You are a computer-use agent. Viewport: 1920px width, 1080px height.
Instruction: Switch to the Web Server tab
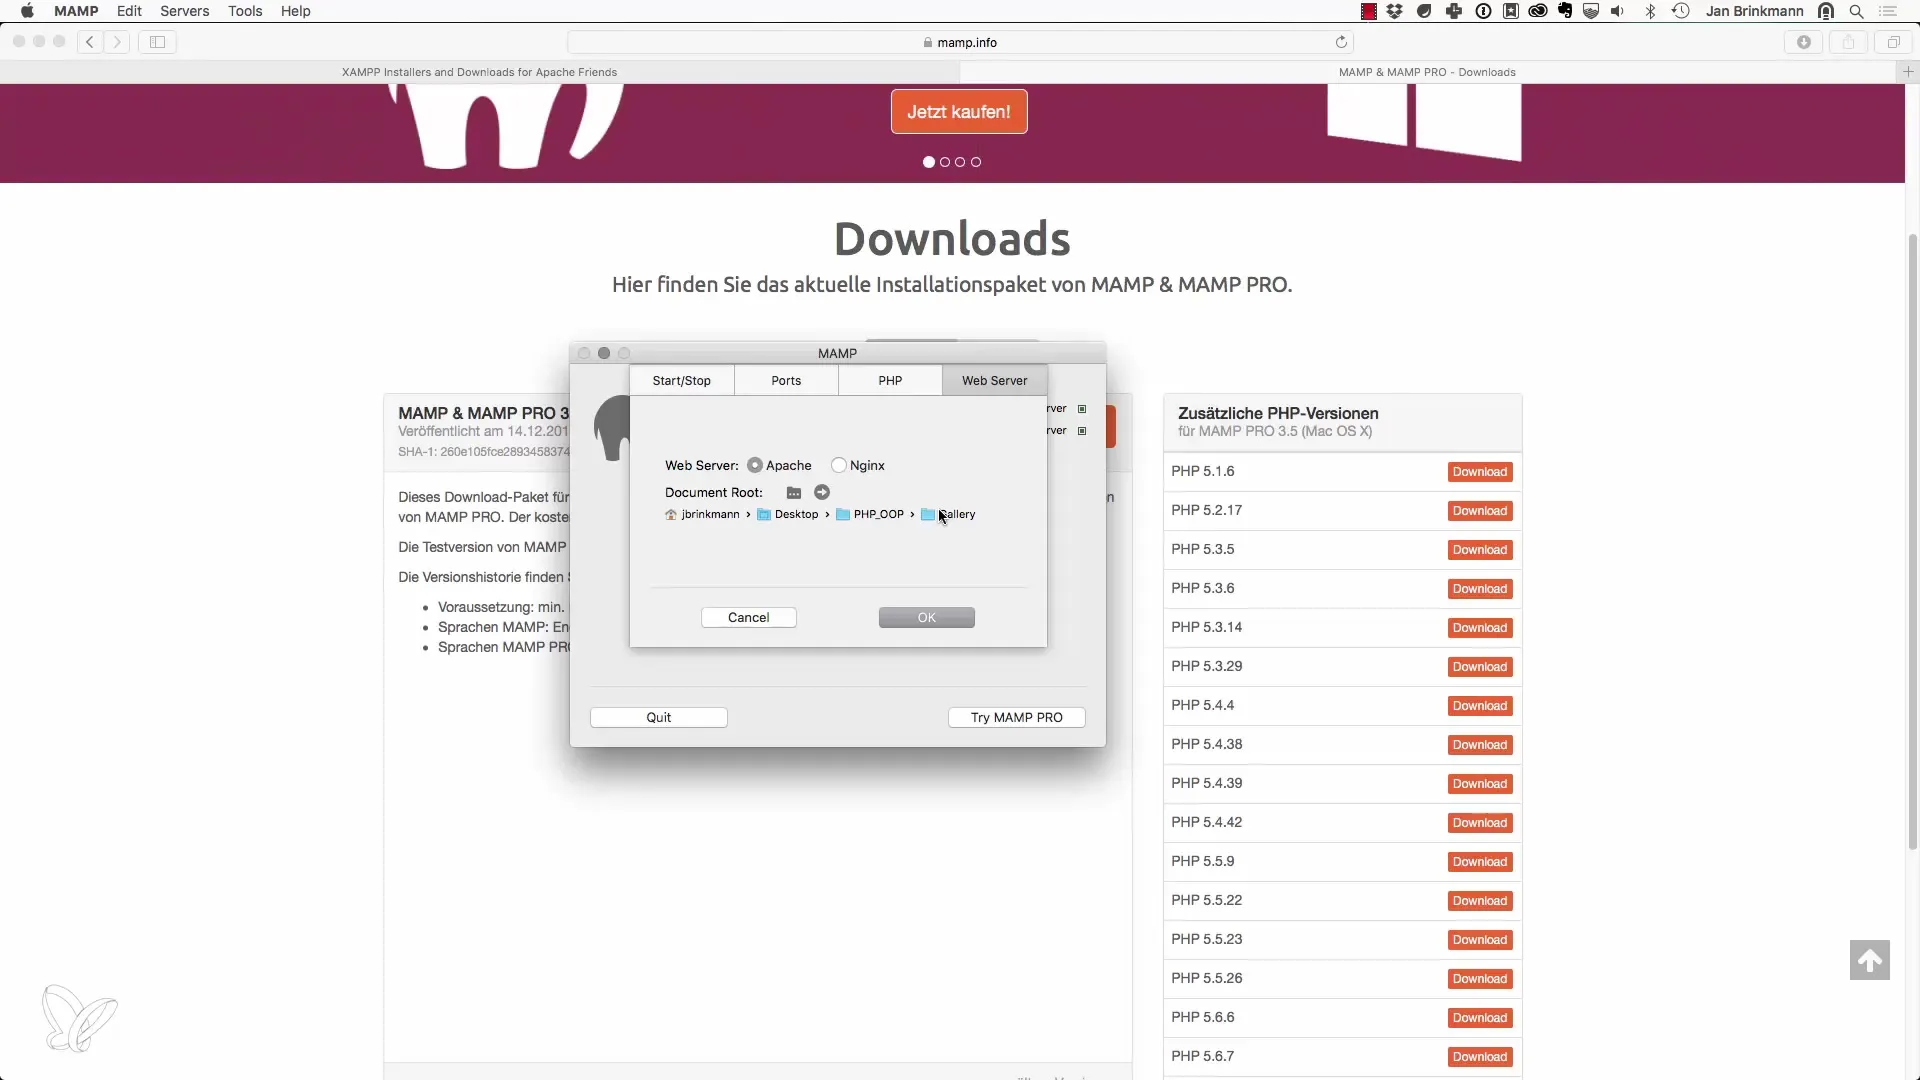coord(994,381)
